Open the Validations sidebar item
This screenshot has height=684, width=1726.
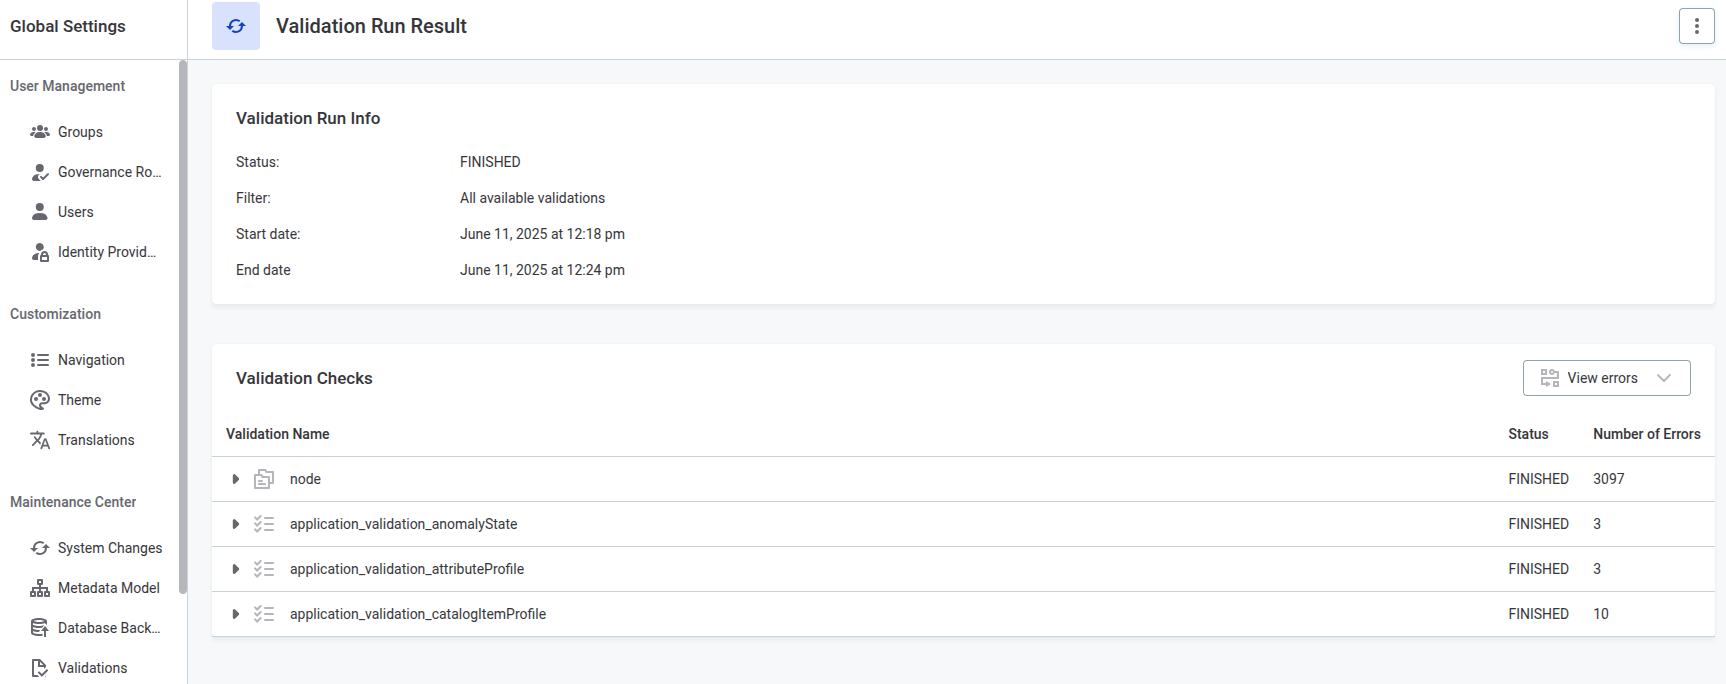tap(92, 668)
